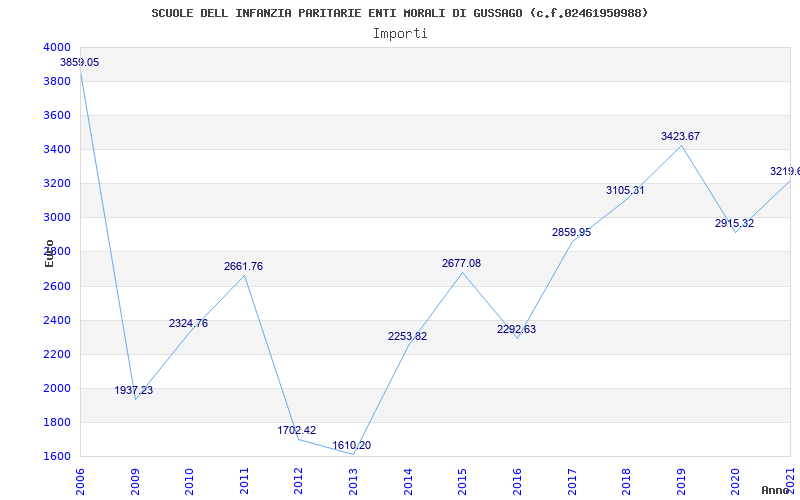Select data label 3859.05
This screenshot has height=500, width=800.
coord(80,62)
